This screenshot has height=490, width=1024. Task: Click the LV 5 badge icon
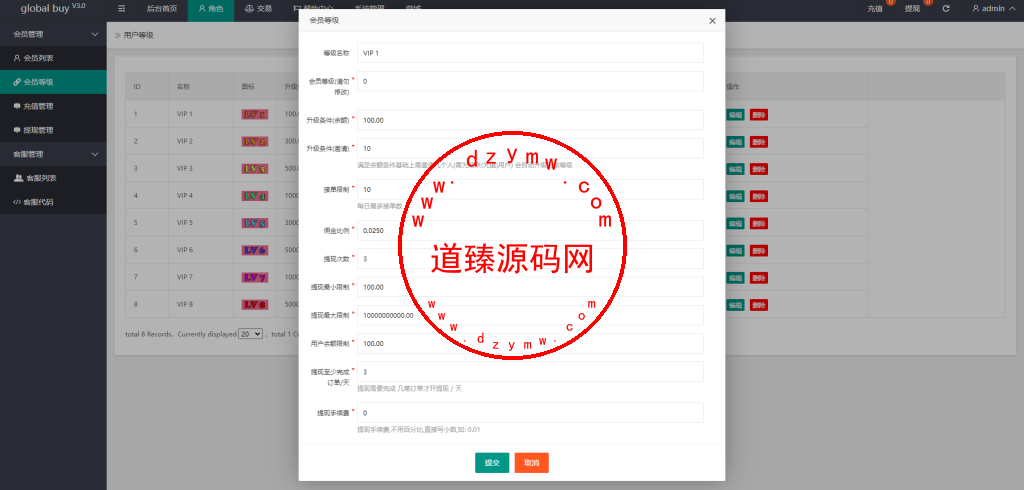coord(255,223)
